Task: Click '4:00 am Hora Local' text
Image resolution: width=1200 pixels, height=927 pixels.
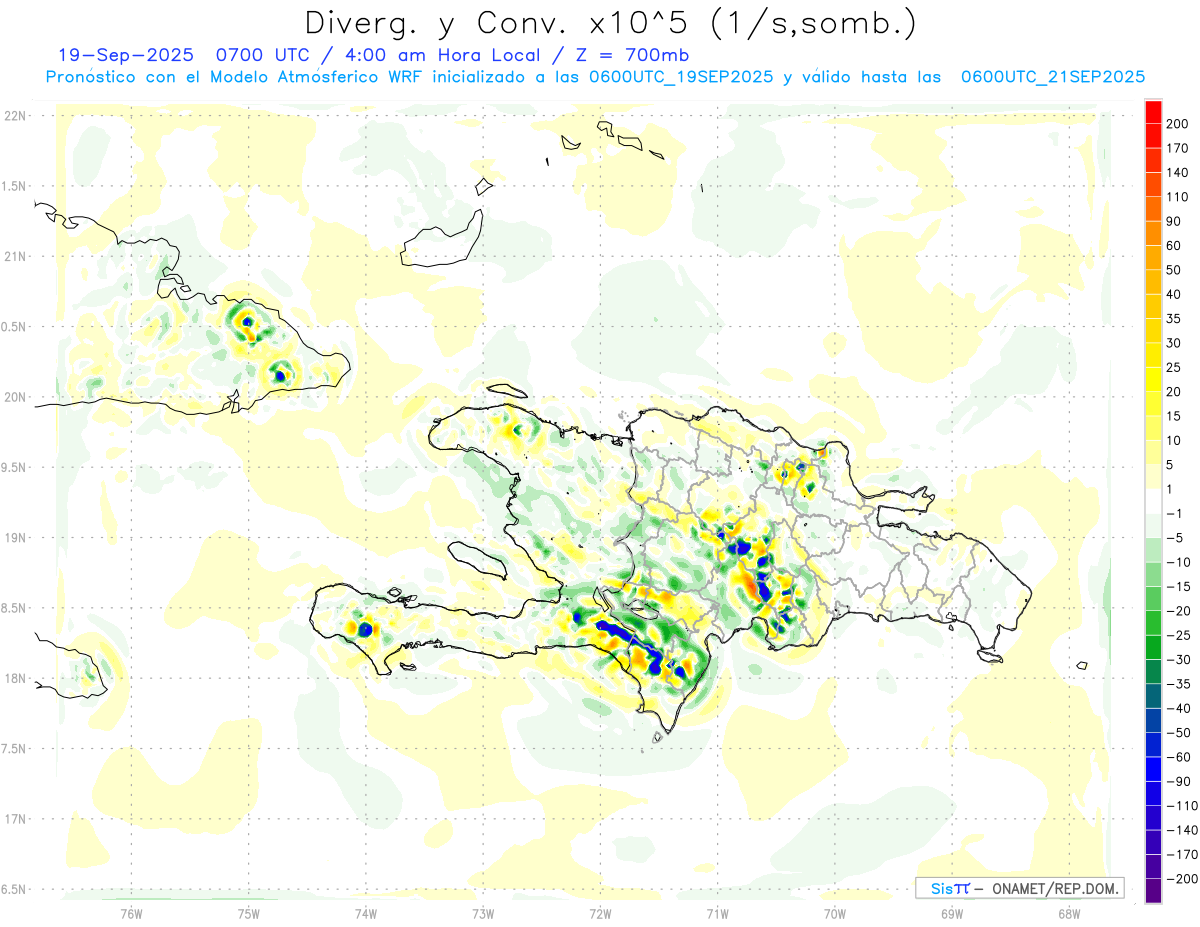Action: (x=442, y=55)
